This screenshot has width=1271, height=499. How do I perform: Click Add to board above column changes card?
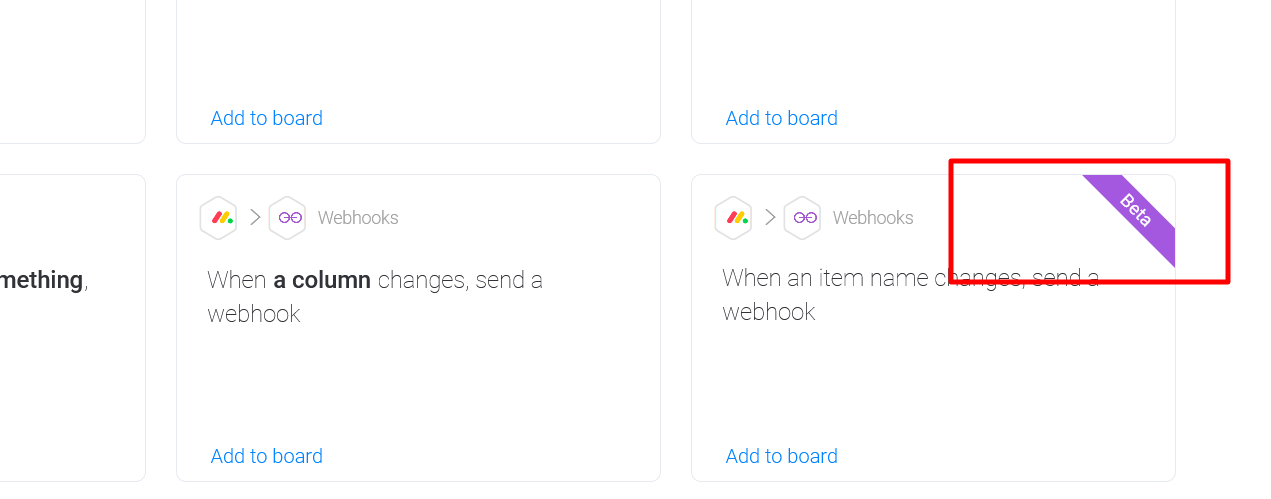tap(266, 118)
